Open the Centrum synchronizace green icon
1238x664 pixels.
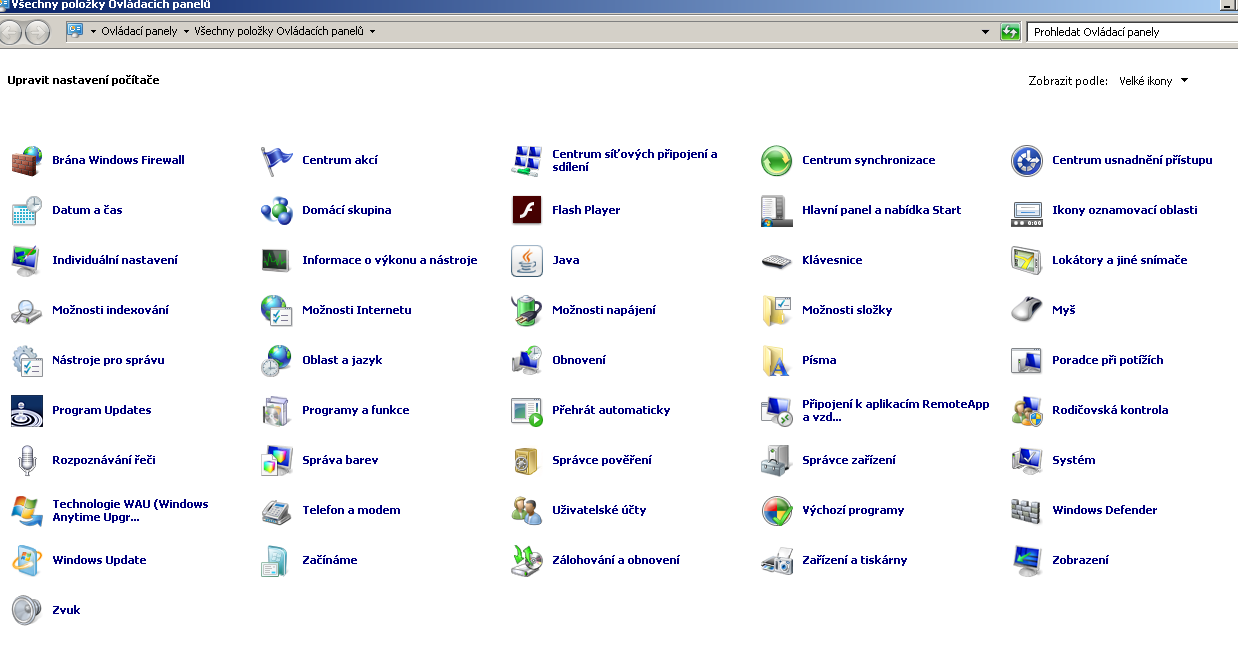[777, 160]
